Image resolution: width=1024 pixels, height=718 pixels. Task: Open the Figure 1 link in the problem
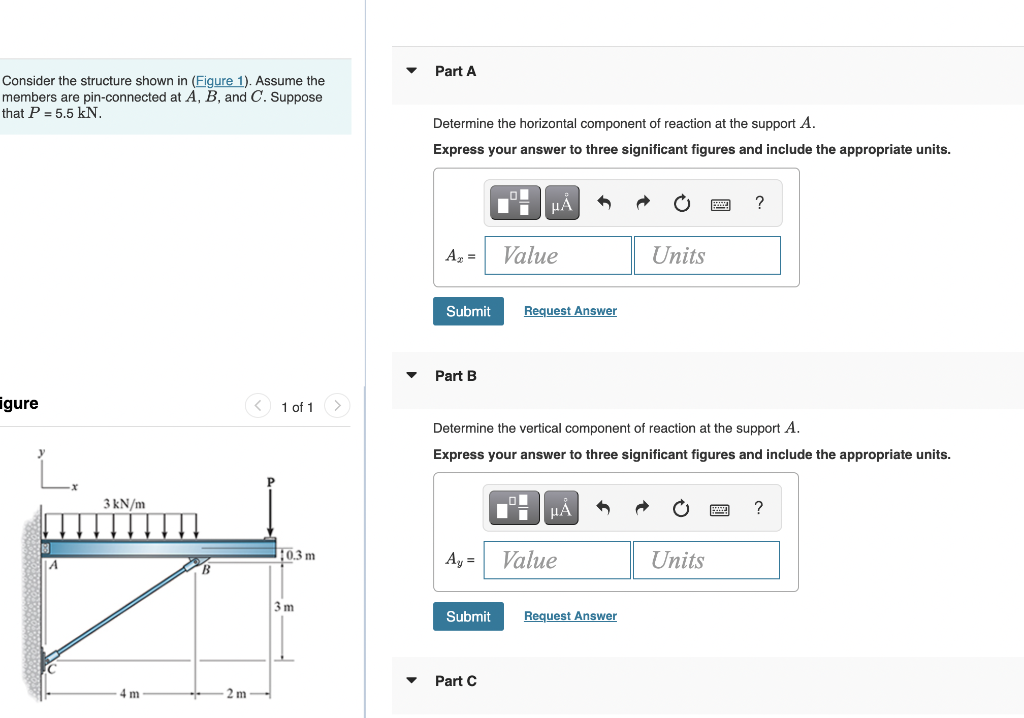pyautogui.click(x=219, y=80)
